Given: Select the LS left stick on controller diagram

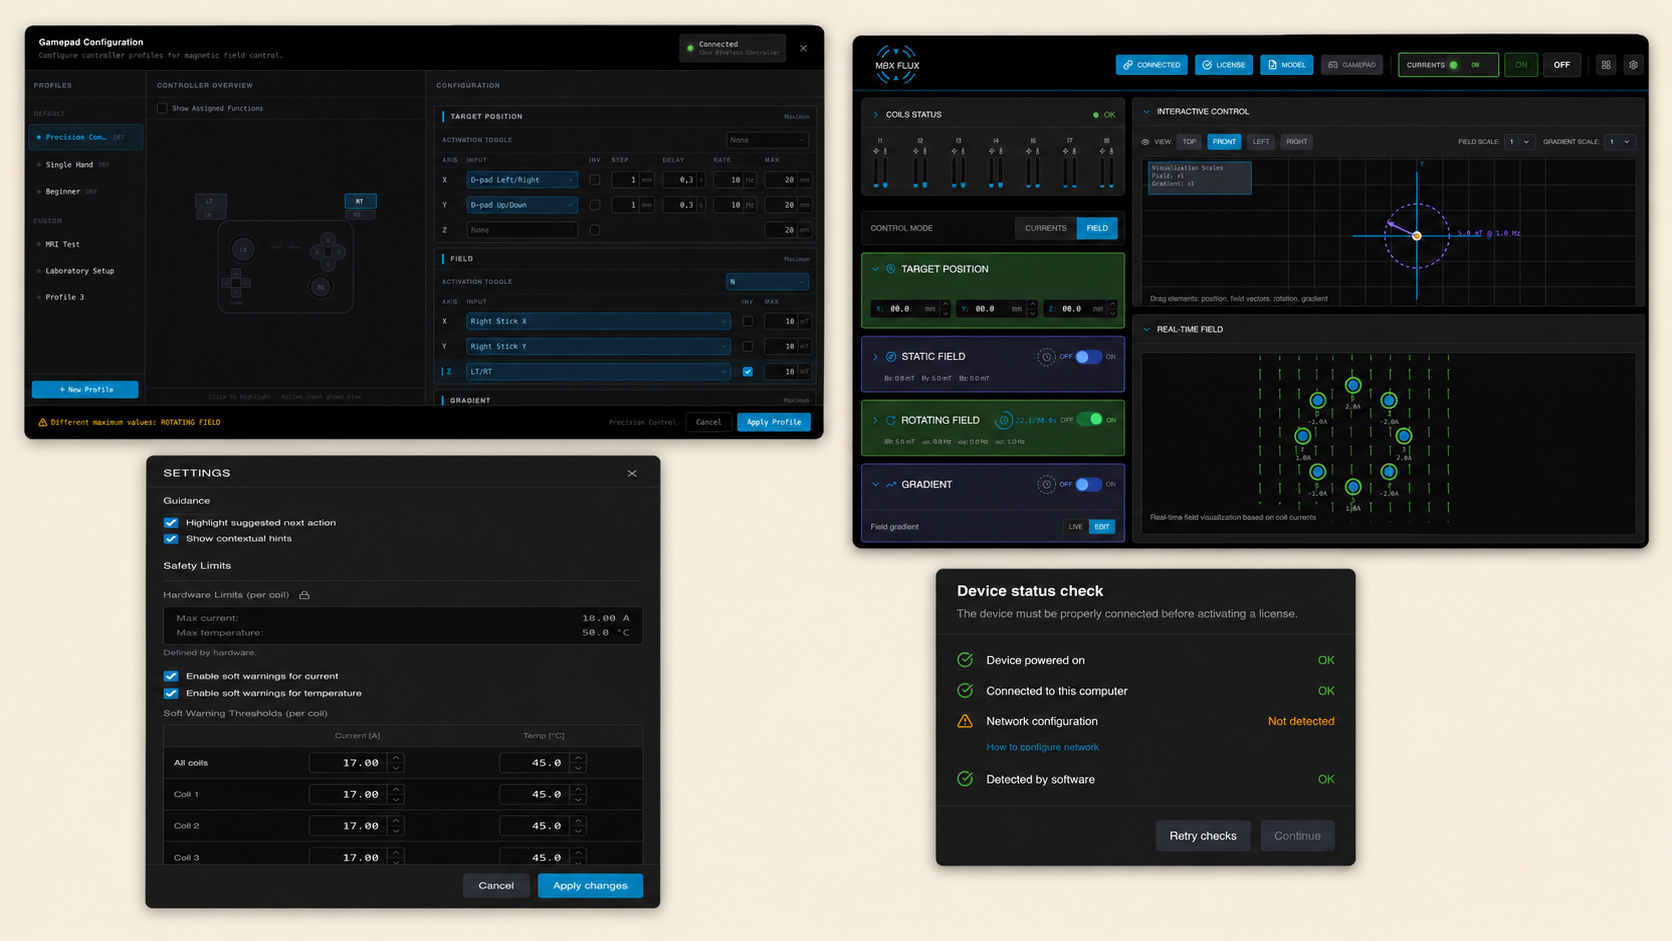Looking at the screenshot, I should pyautogui.click(x=243, y=249).
